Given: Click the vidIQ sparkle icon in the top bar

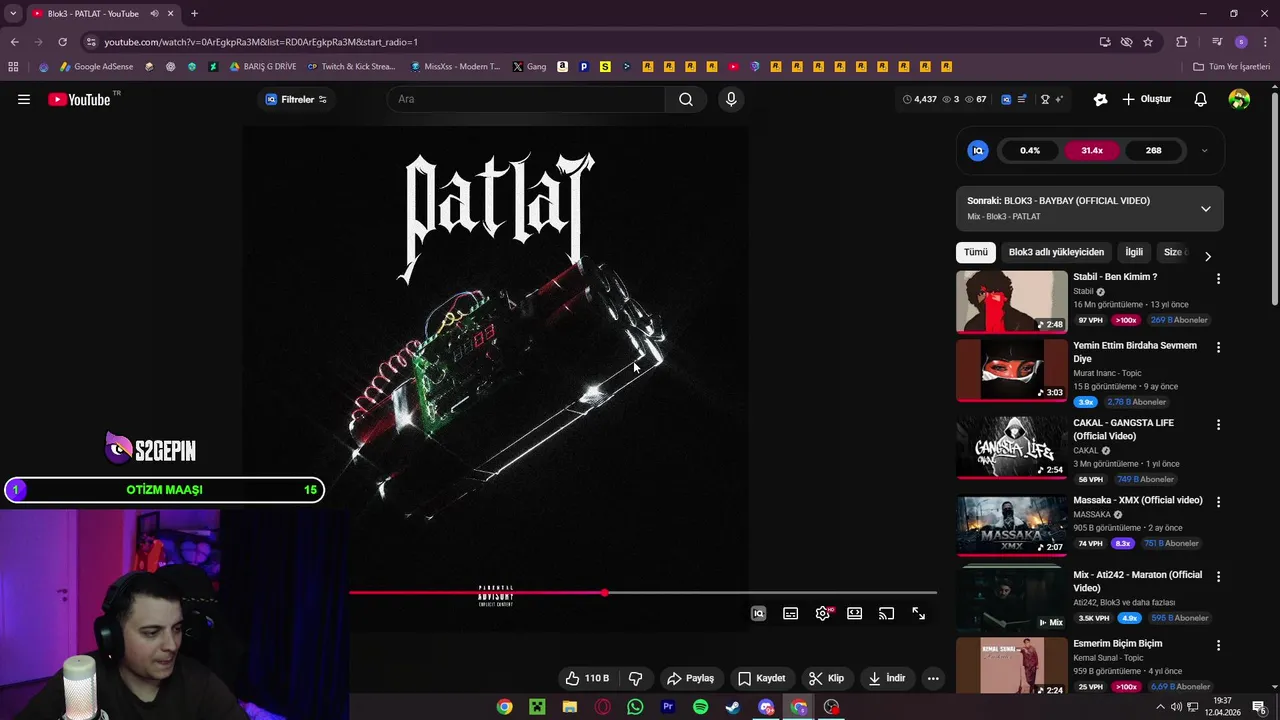Looking at the screenshot, I should pyautogui.click(x=1058, y=99).
